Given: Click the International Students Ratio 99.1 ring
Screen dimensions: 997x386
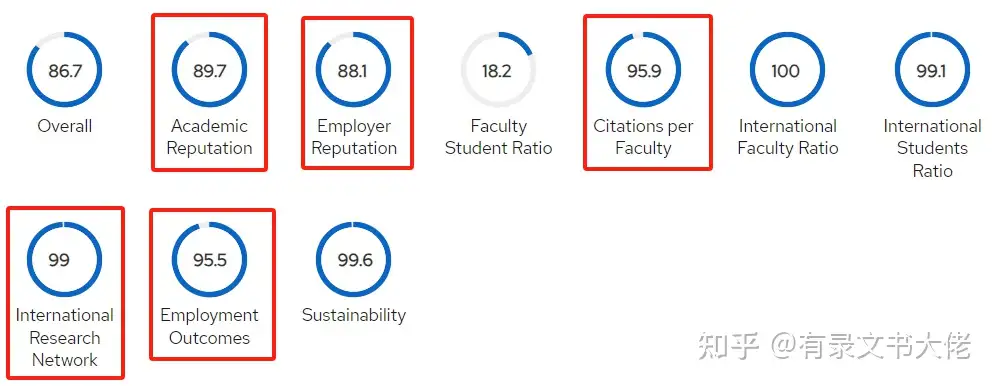Looking at the screenshot, I should [932, 69].
